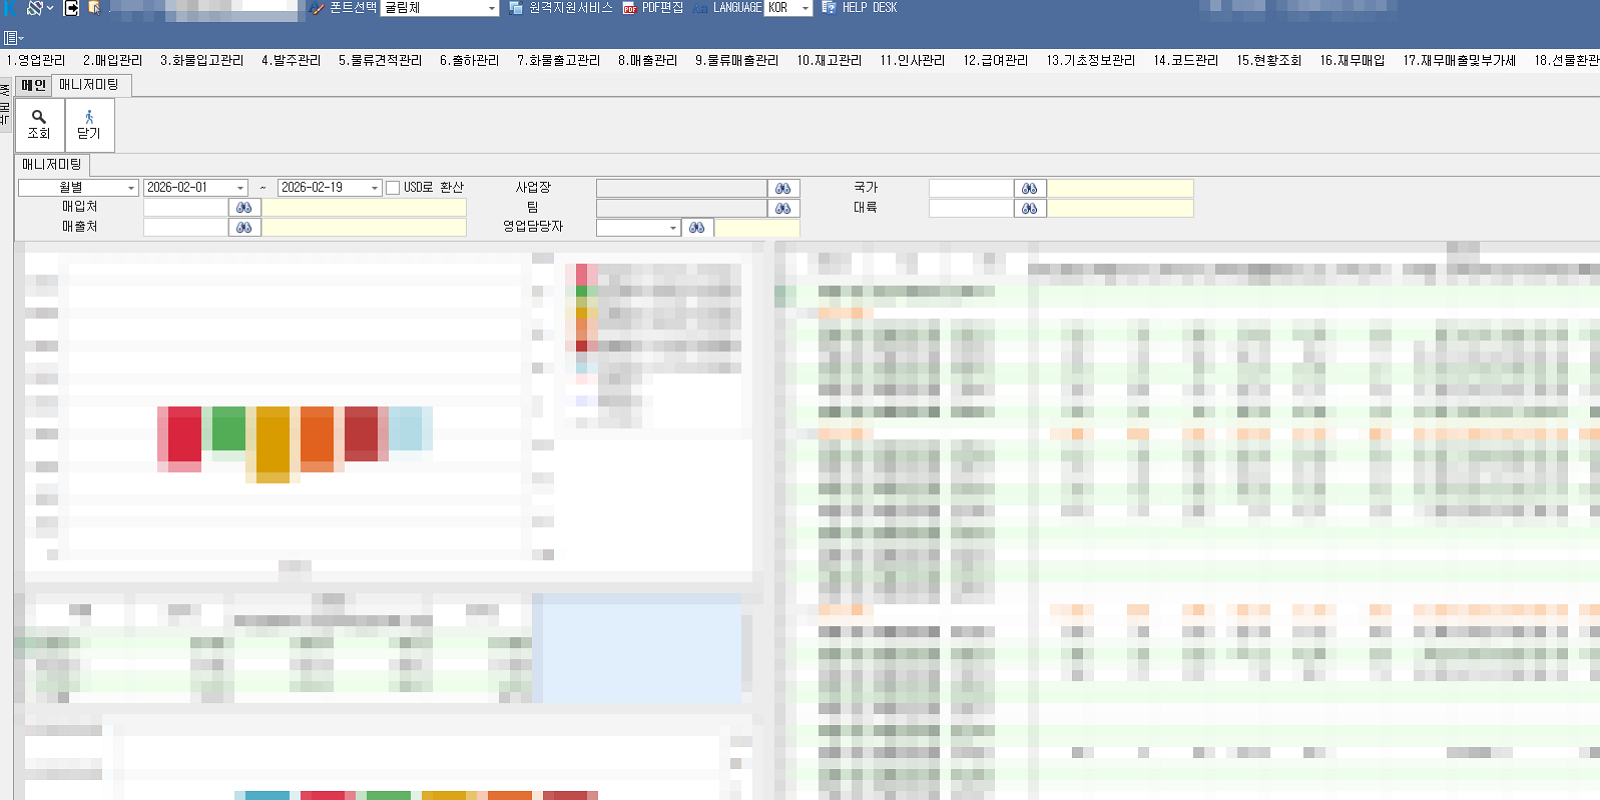The height and width of the screenshot is (800, 1600).
Task: Switch to the 메인 tab
Action: (x=33, y=85)
